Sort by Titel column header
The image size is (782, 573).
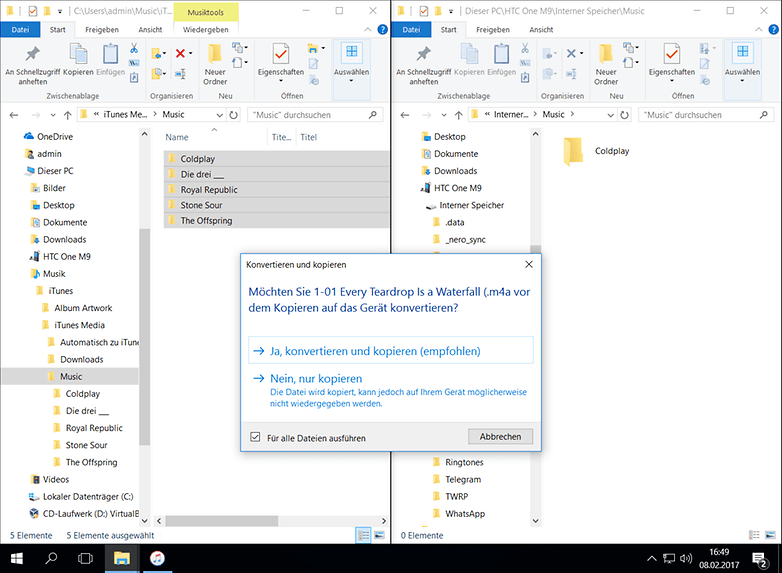308,137
